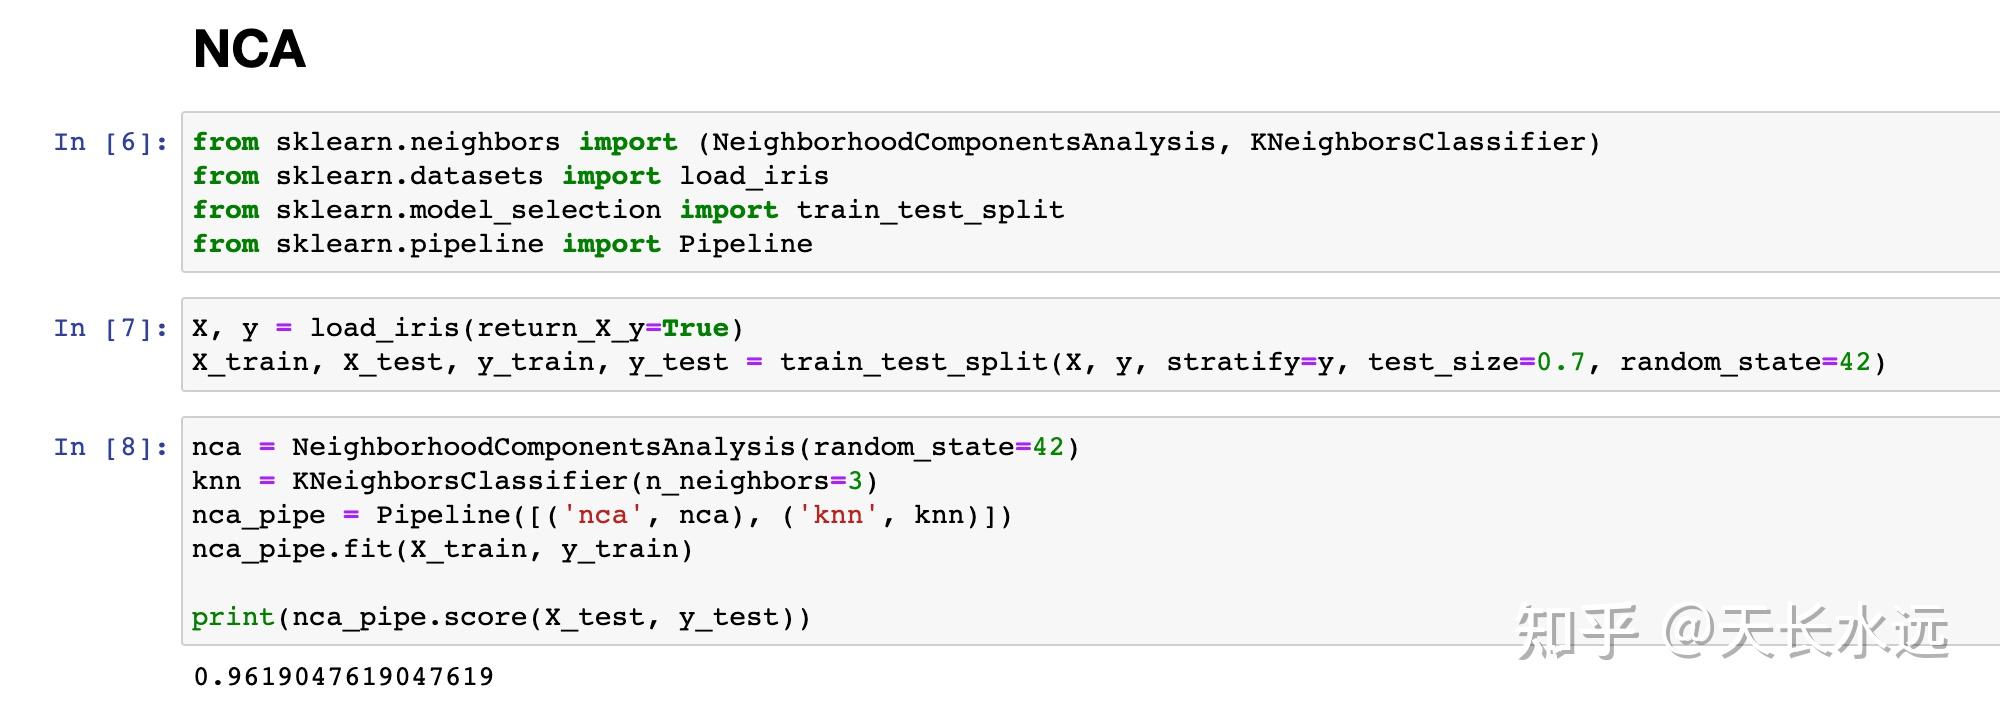Click the output value 0.9619047619047619
The image size is (2000, 714).
coord(344,677)
